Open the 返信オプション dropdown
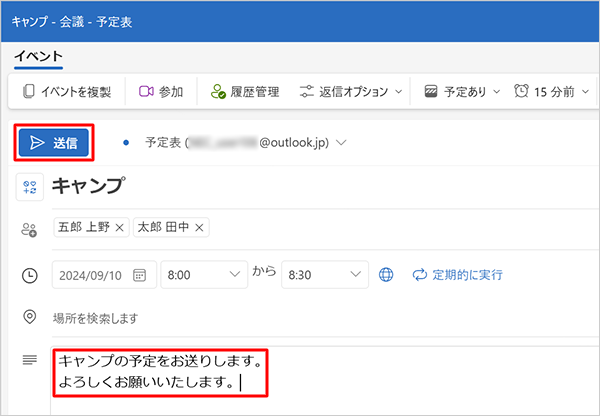This screenshot has height=416, width=600. [351, 91]
